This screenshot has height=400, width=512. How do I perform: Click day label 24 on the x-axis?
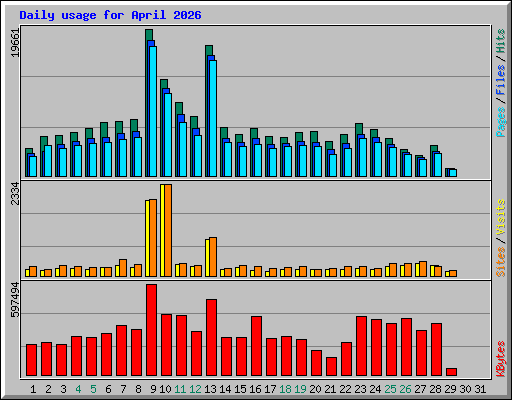[375, 389]
